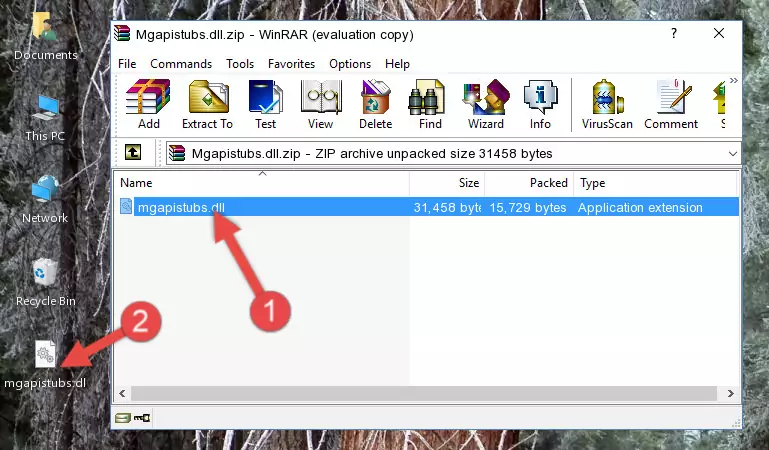
Task: Select the Network desktop icon
Action: tap(45, 200)
